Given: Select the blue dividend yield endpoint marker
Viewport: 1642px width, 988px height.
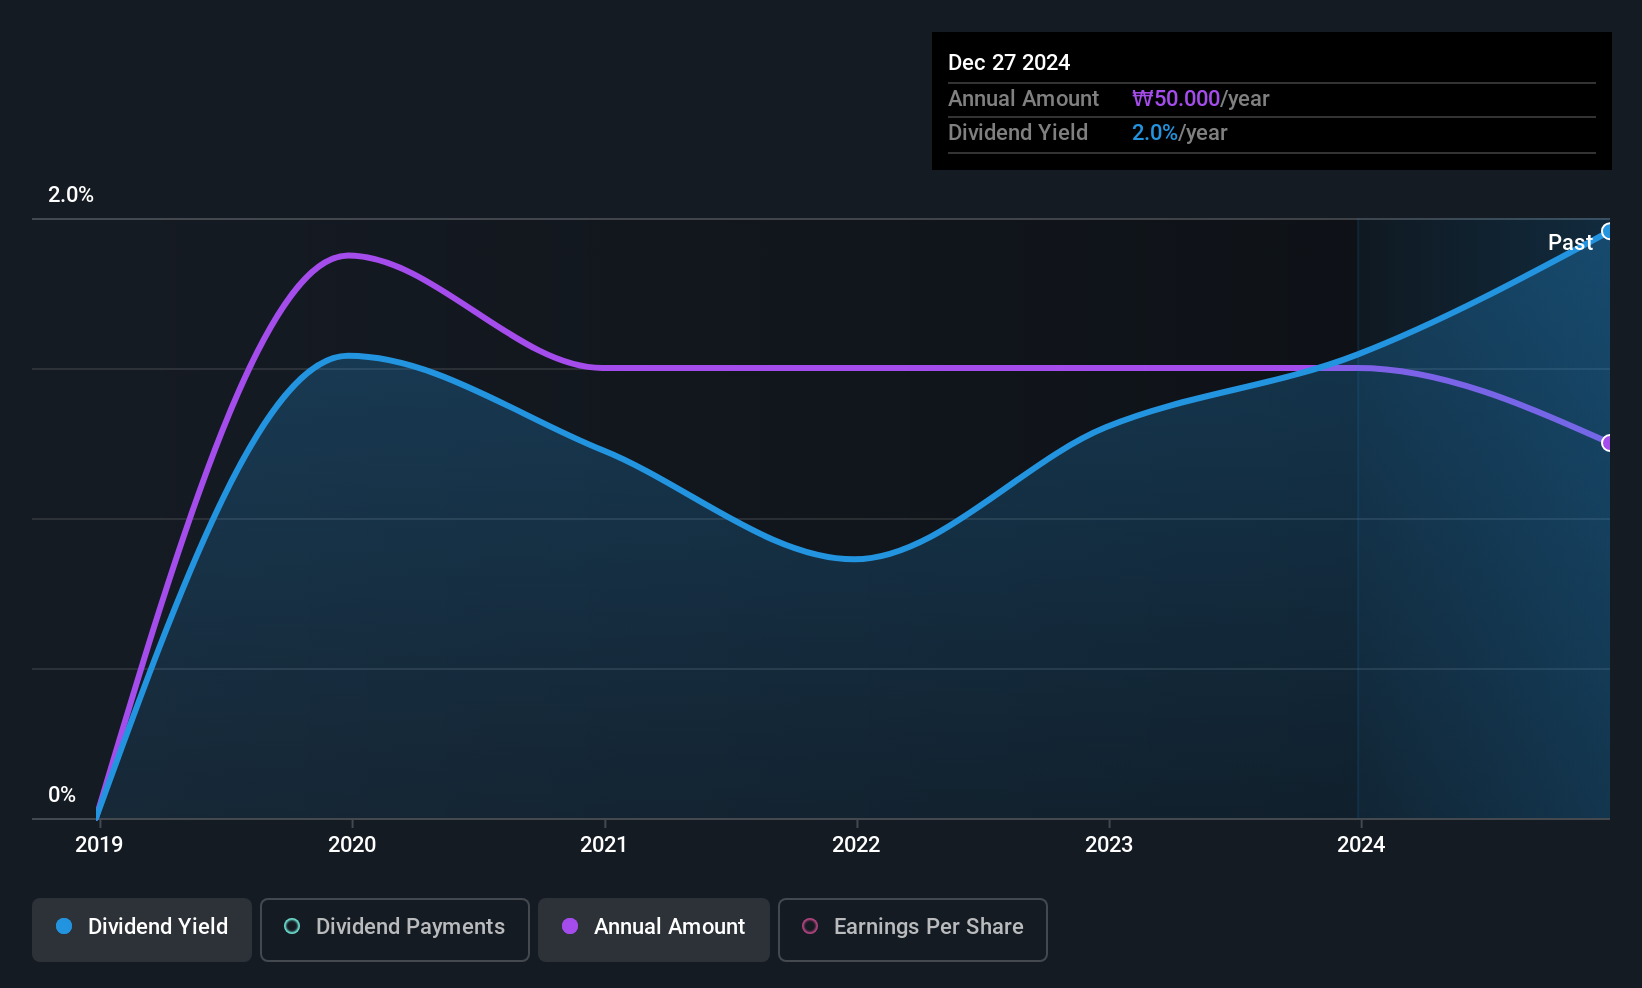Looking at the screenshot, I should point(1608,232).
